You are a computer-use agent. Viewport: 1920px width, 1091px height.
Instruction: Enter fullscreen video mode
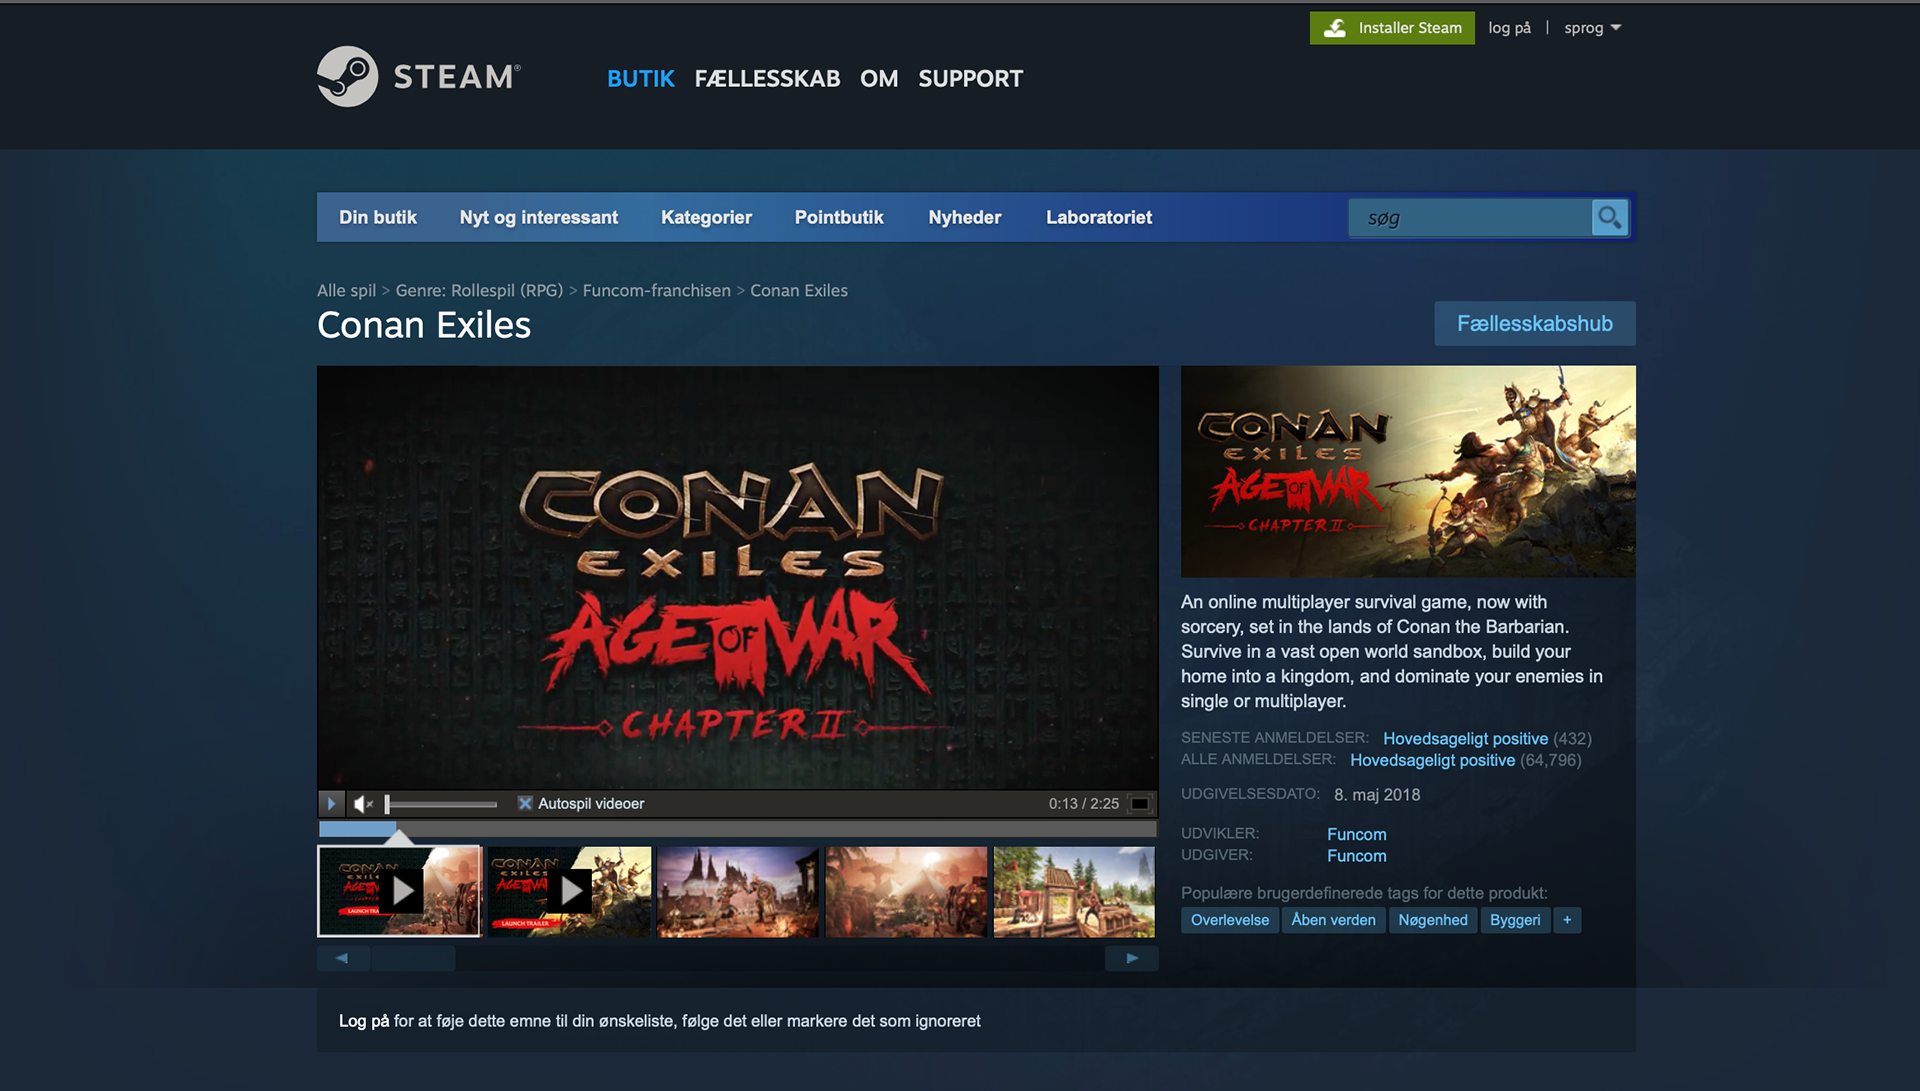(1139, 803)
